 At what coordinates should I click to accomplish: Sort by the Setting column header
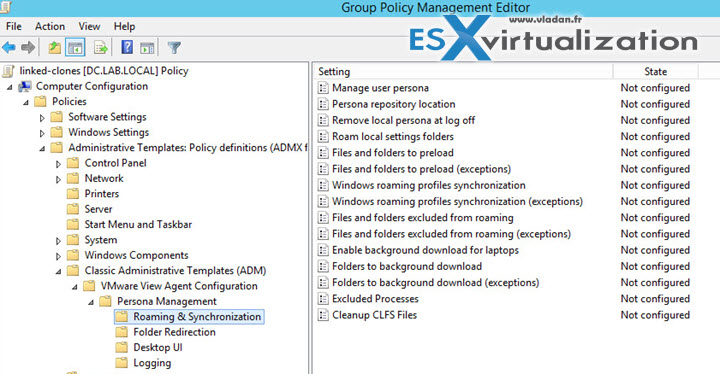pyautogui.click(x=464, y=71)
